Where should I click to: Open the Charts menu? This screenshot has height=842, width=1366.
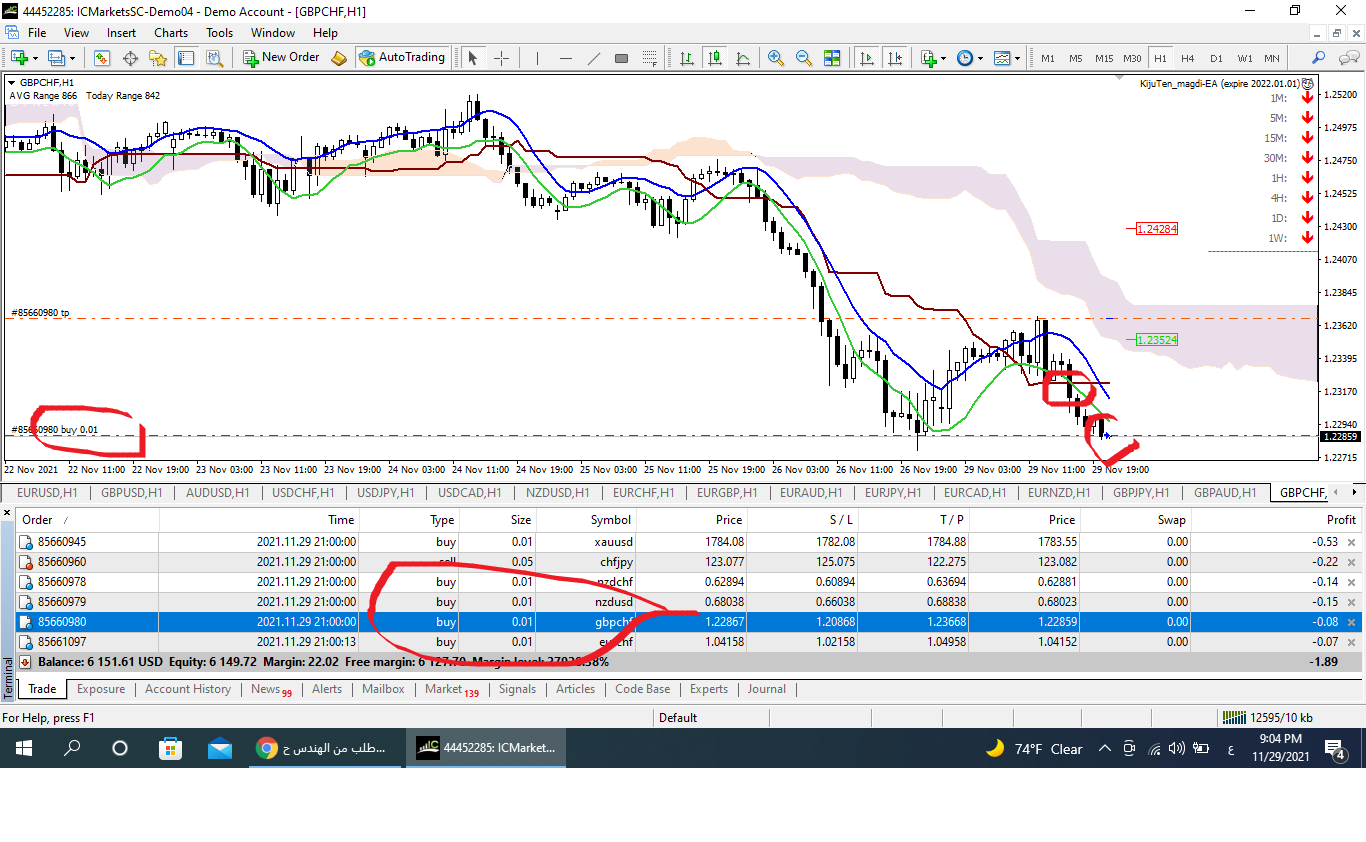click(171, 33)
